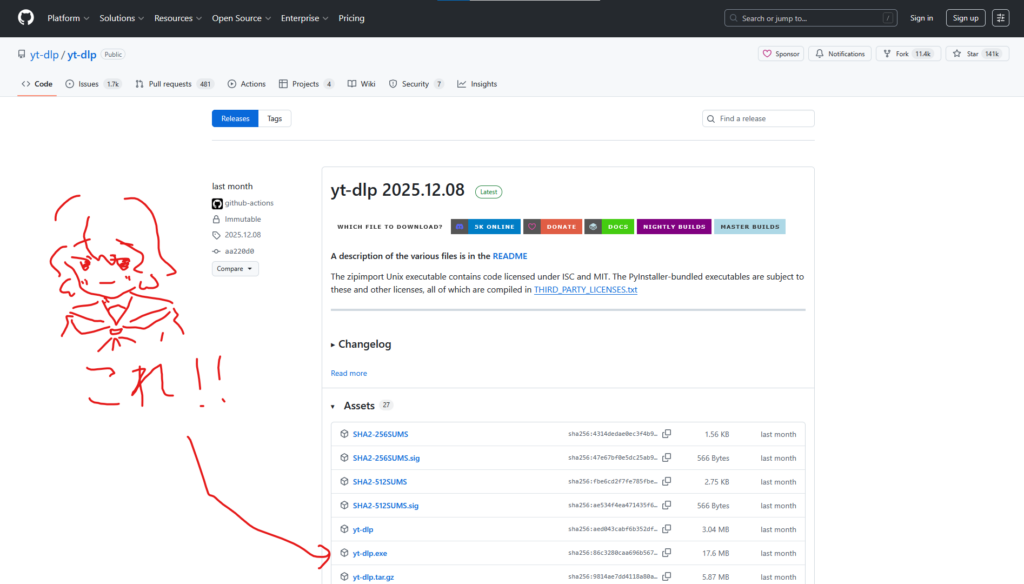
Task: Click the Sponsor heart button
Action: pyautogui.click(x=781, y=54)
